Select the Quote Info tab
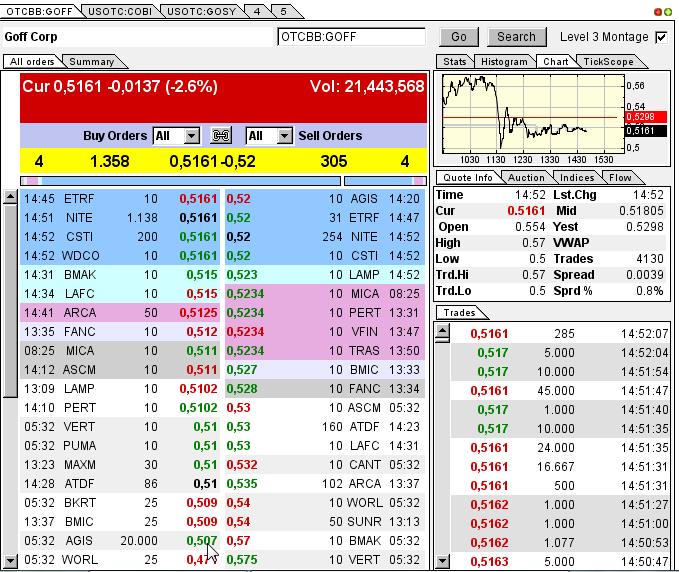679x572 pixels. pos(468,178)
